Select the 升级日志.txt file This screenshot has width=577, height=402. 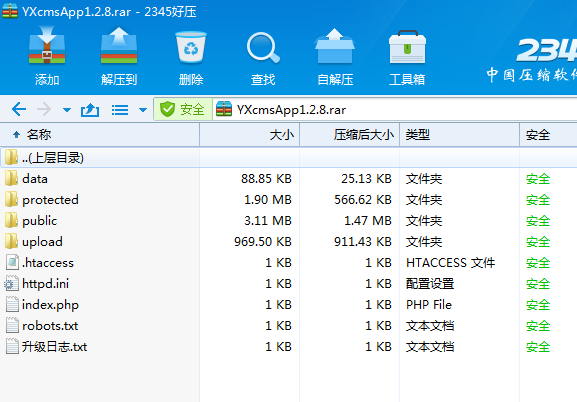point(288,347)
